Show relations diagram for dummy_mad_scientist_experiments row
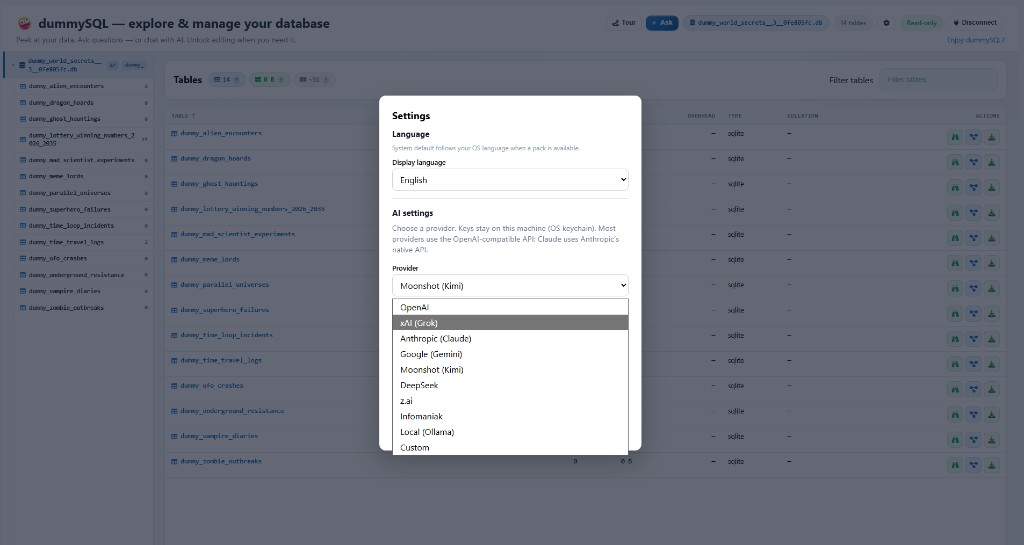1024x545 pixels. pyautogui.click(x=973, y=238)
